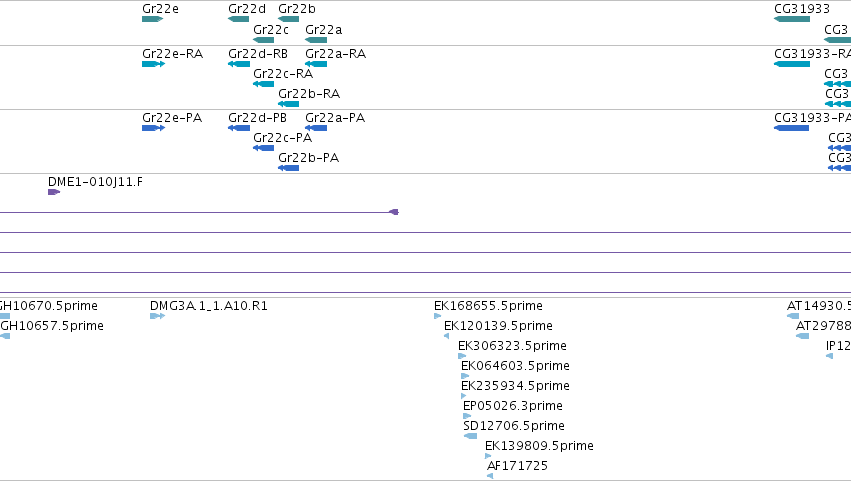Select the Gr22a-RA transcript arrow
The image size is (851, 481).
coord(316,64)
